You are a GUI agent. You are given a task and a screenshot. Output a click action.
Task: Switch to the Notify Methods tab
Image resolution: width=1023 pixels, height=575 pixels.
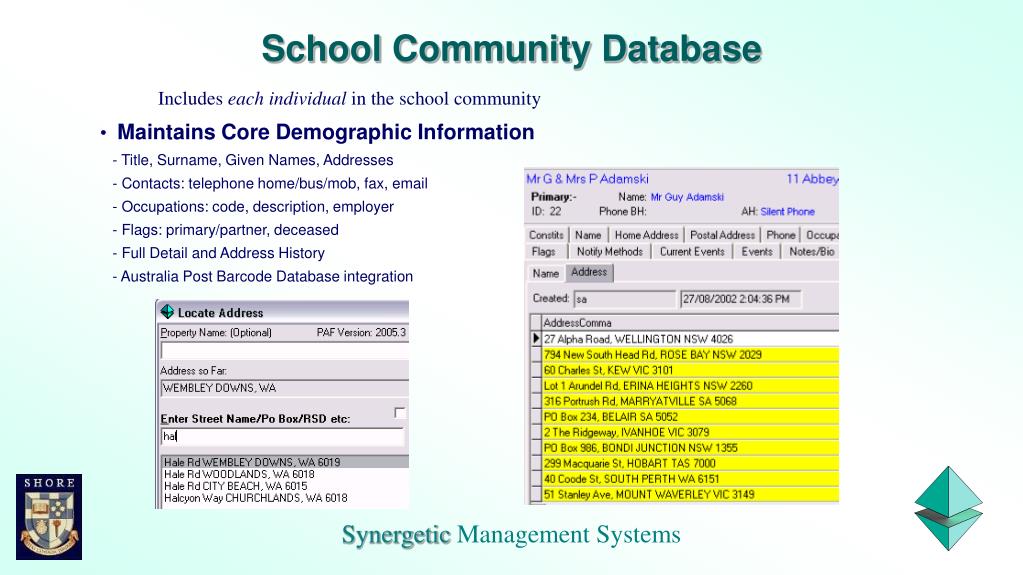pos(609,252)
